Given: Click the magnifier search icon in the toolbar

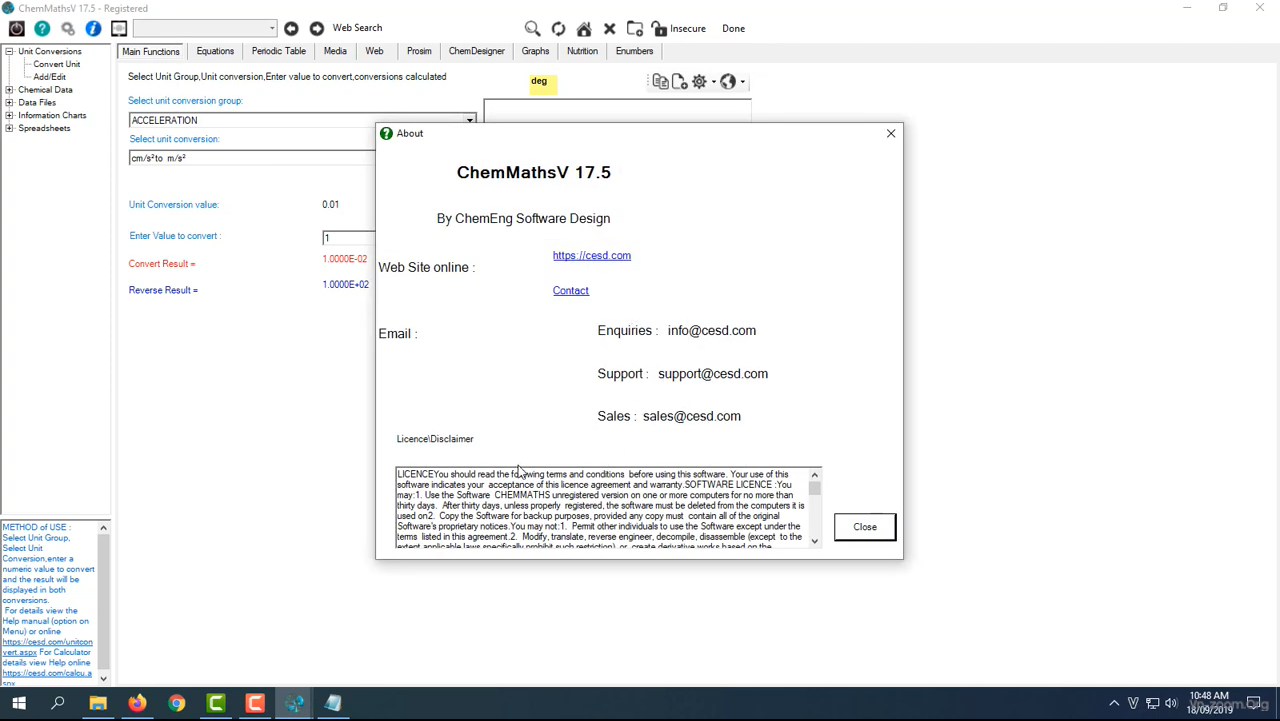Looking at the screenshot, I should [532, 28].
